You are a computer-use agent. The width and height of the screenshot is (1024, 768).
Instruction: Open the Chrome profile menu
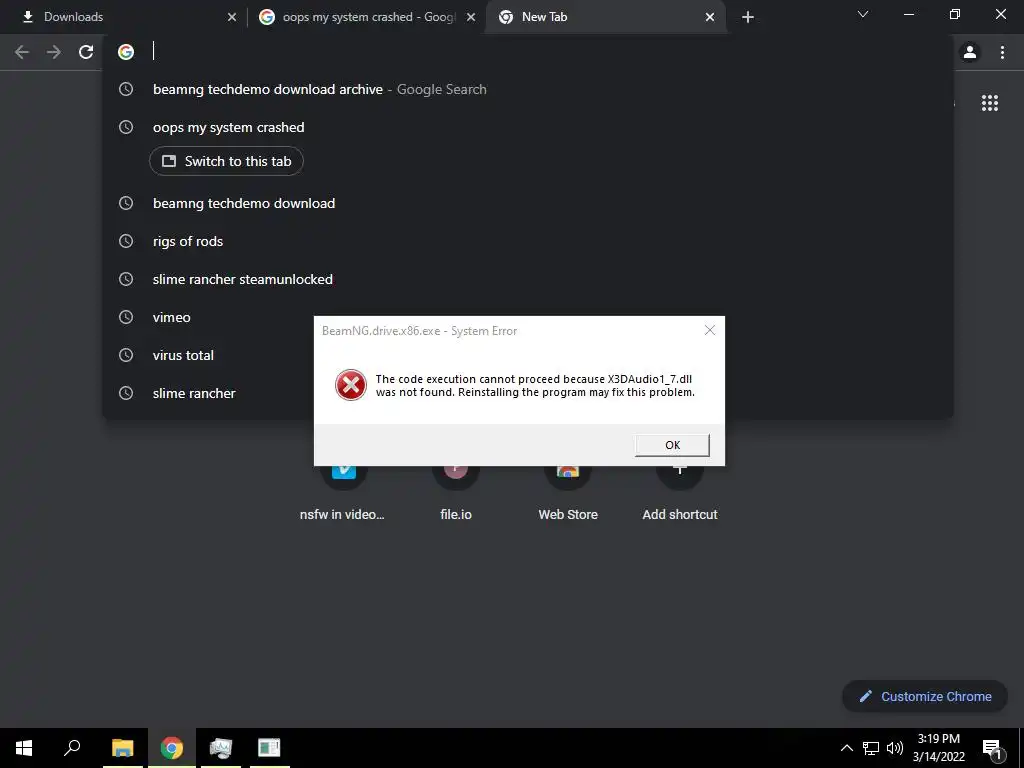[970, 52]
